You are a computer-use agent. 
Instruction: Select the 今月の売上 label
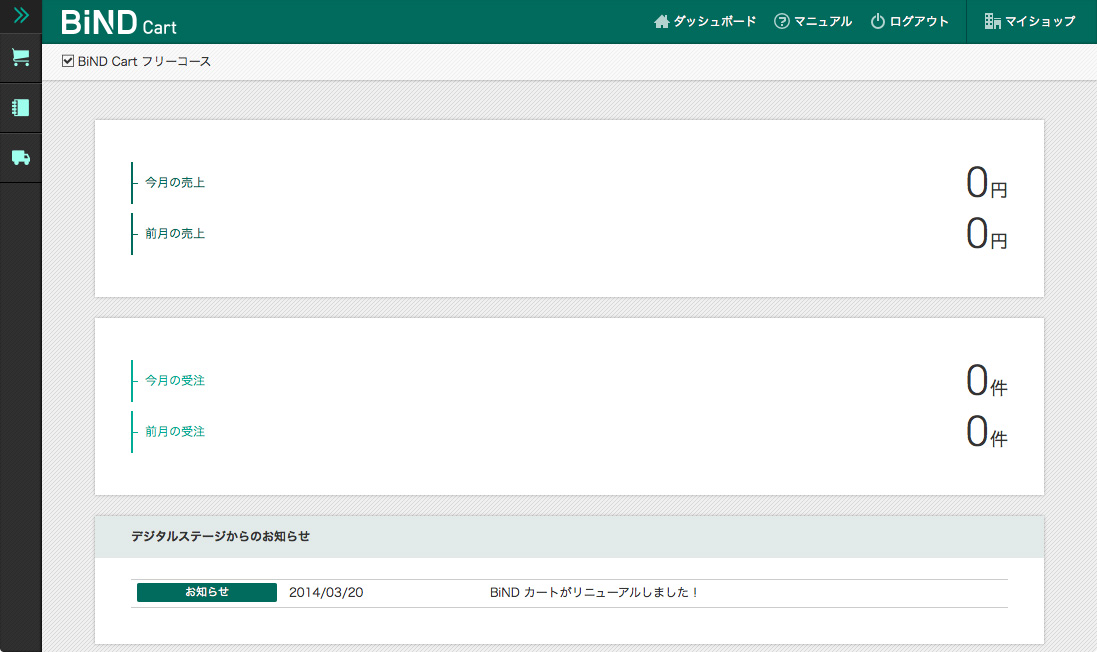tap(175, 183)
